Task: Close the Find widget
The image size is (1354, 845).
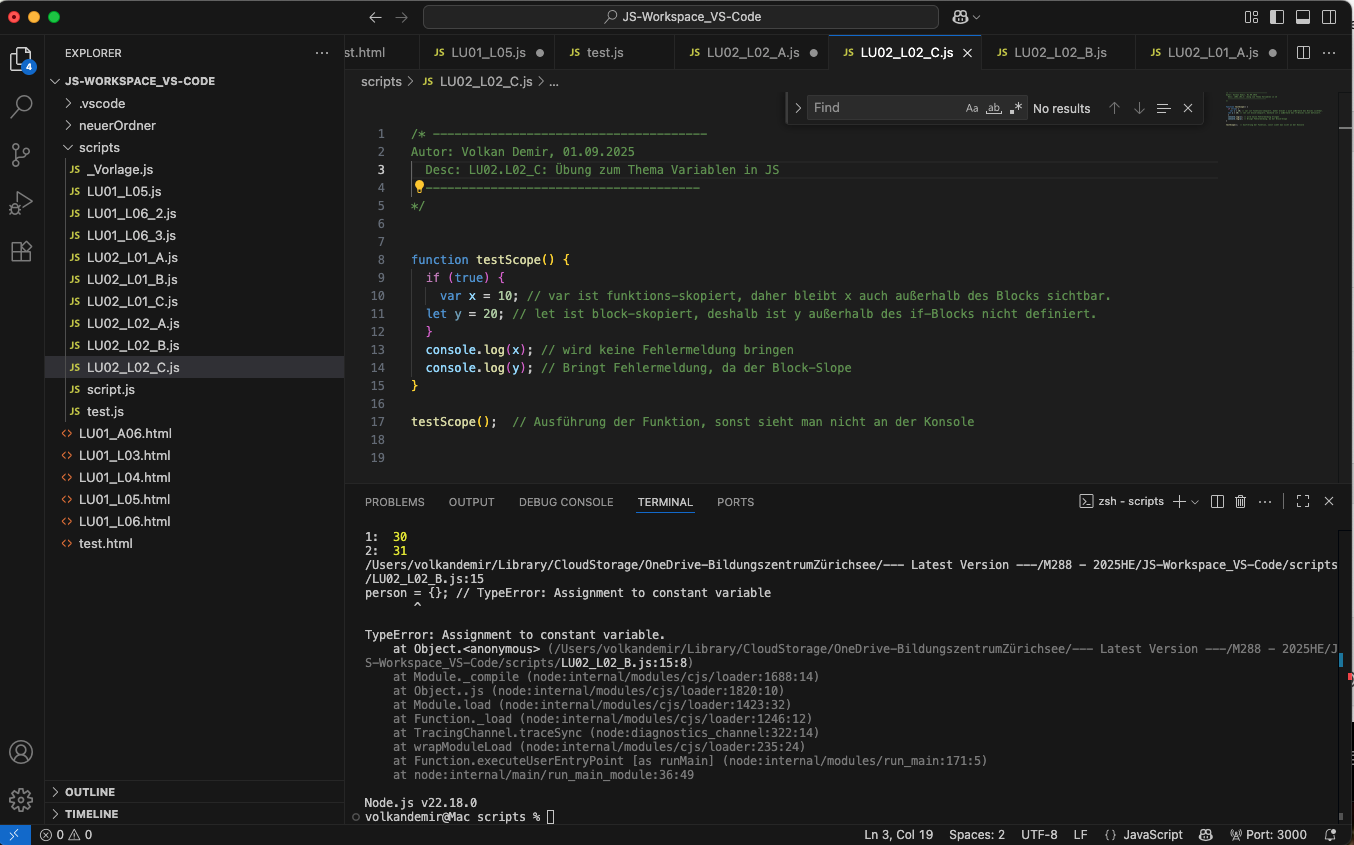Action: pyautogui.click(x=1188, y=108)
